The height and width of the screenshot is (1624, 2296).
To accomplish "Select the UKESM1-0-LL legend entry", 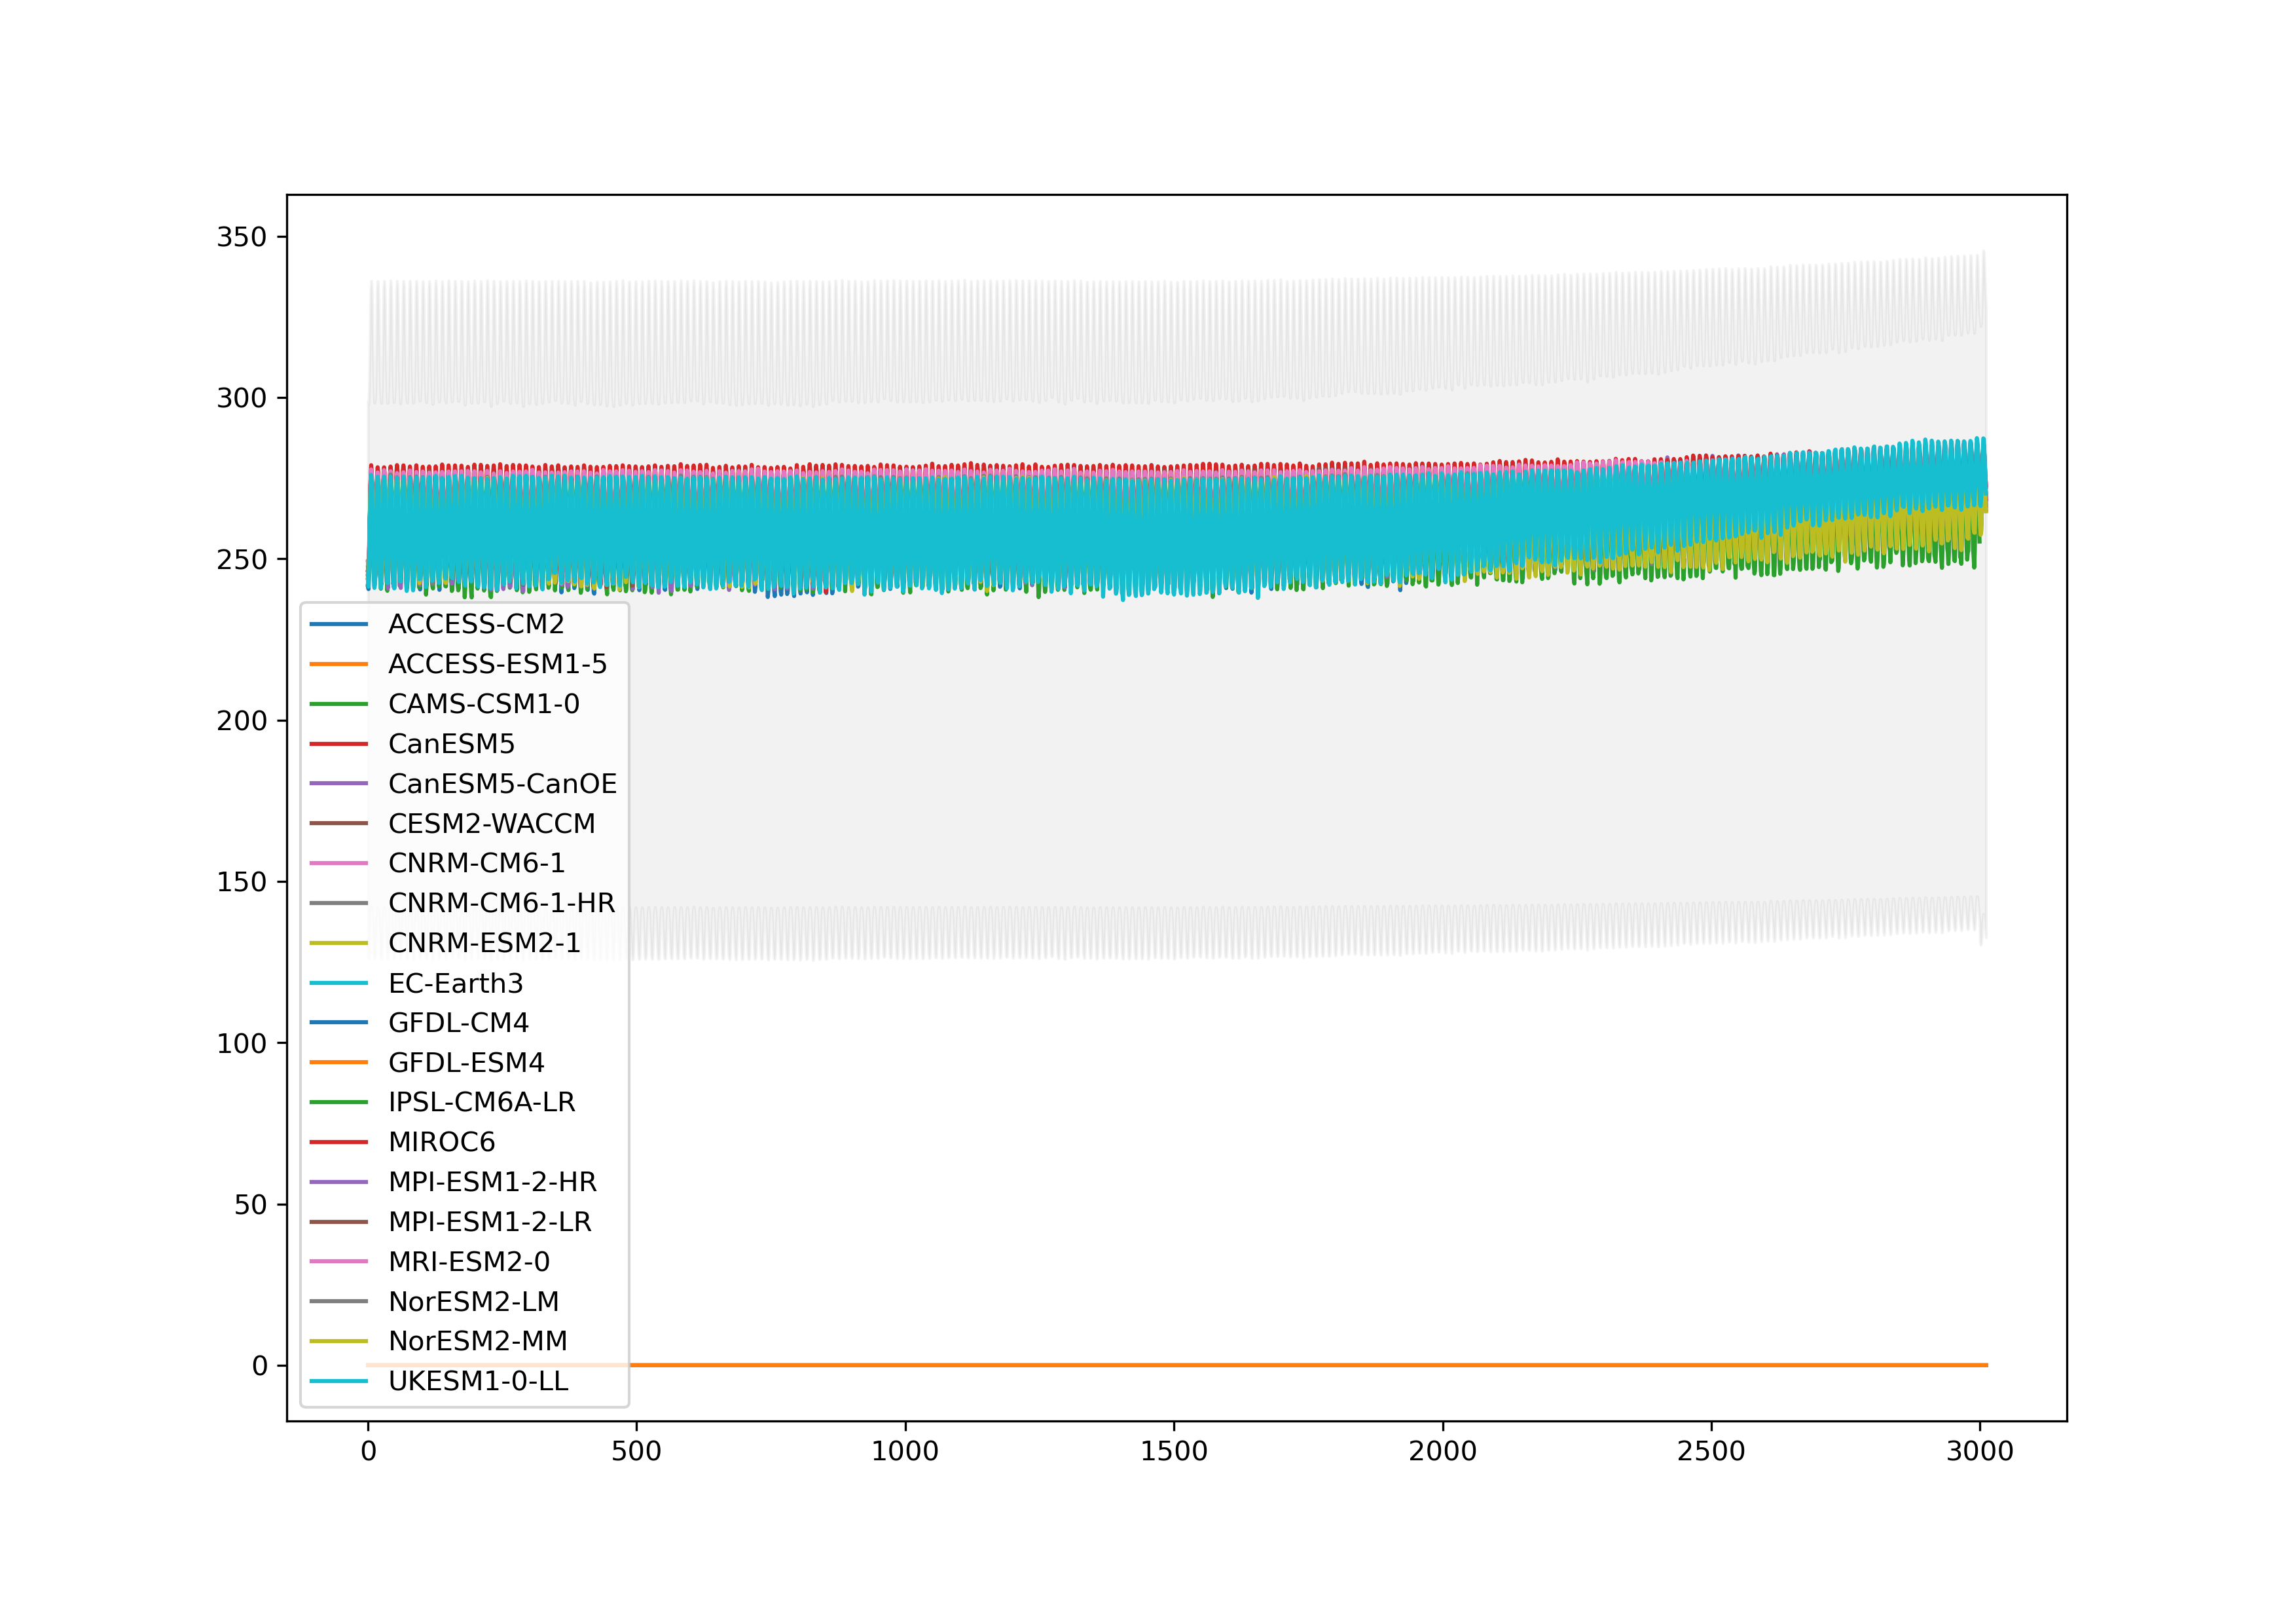I will pyautogui.click(x=478, y=1381).
